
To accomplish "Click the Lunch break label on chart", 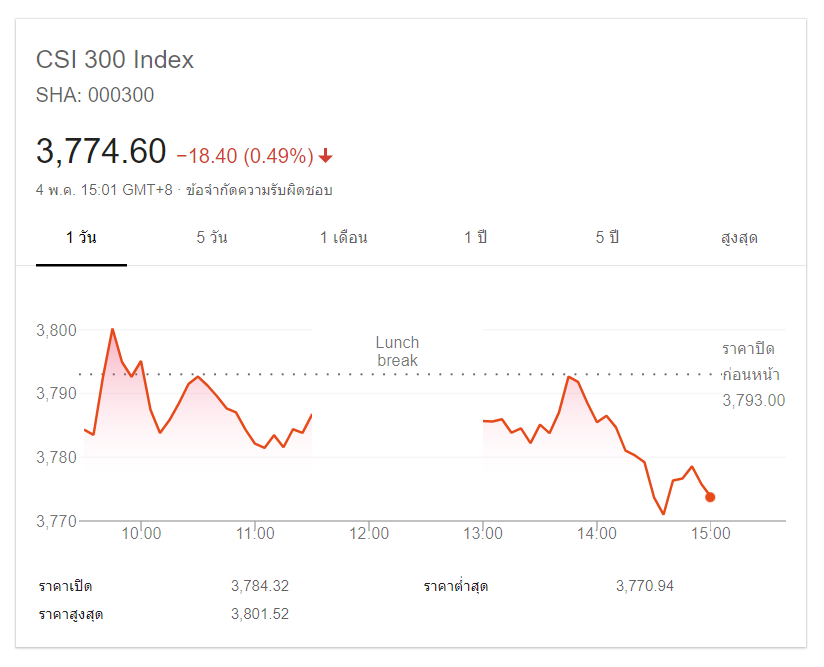I will coord(397,351).
